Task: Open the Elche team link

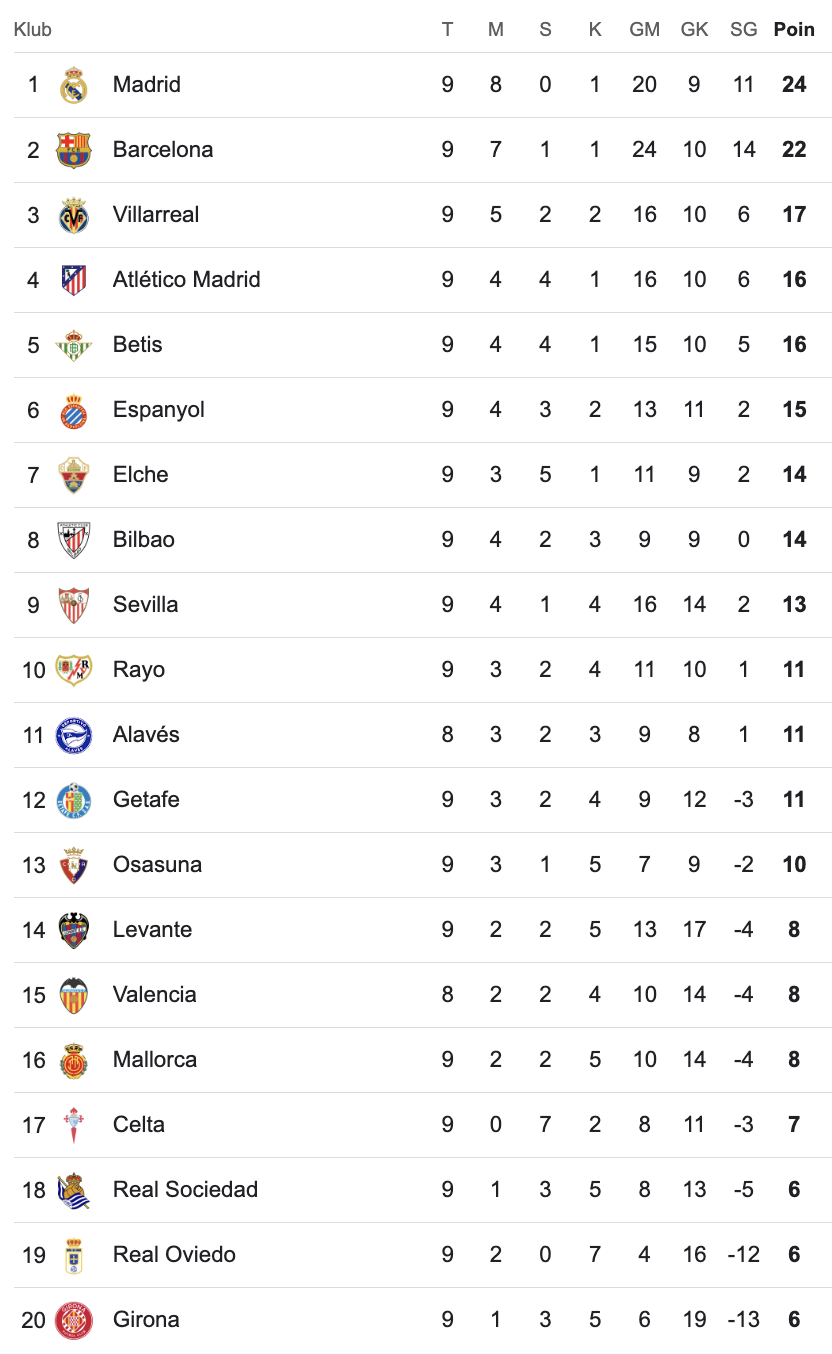Action: pos(140,474)
